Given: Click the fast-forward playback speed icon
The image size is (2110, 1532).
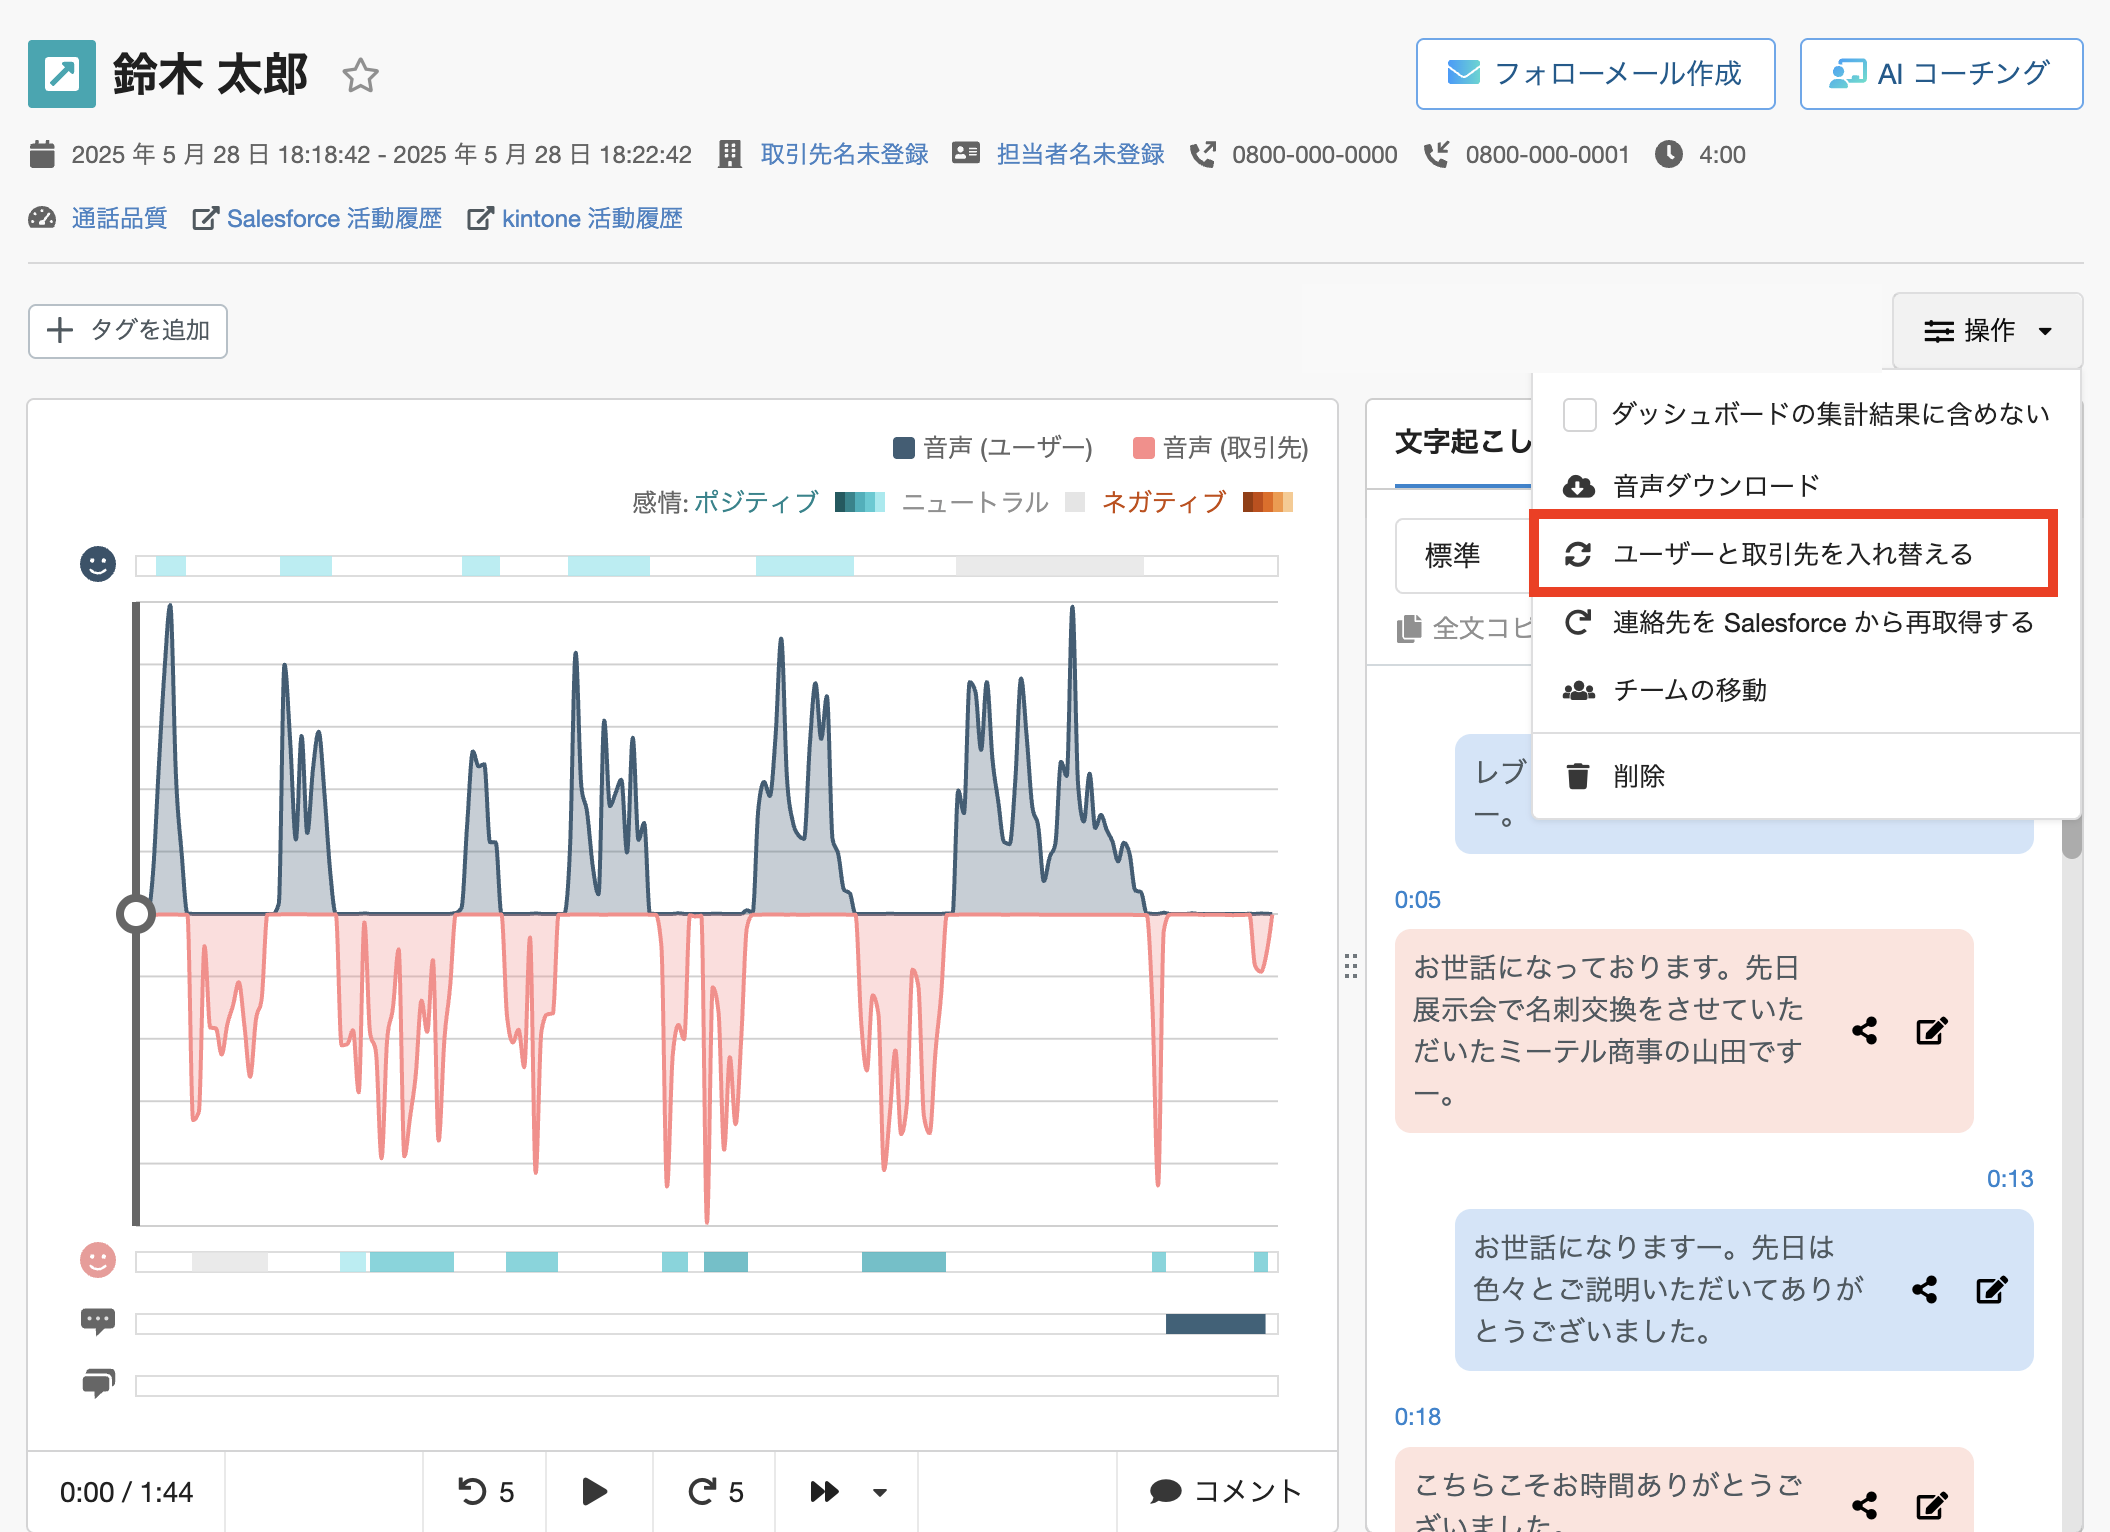Looking at the screenshot, I should tap(824, 1492).
